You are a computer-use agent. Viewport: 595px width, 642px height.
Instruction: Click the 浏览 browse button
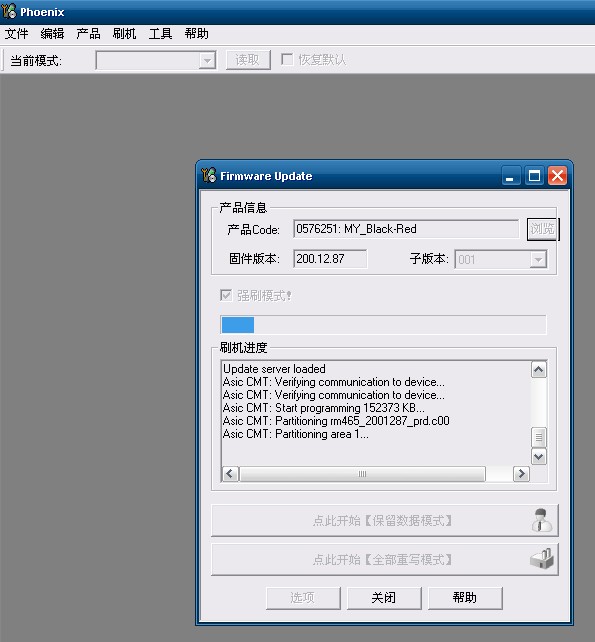pyautogui.click(x=542, y=229)
